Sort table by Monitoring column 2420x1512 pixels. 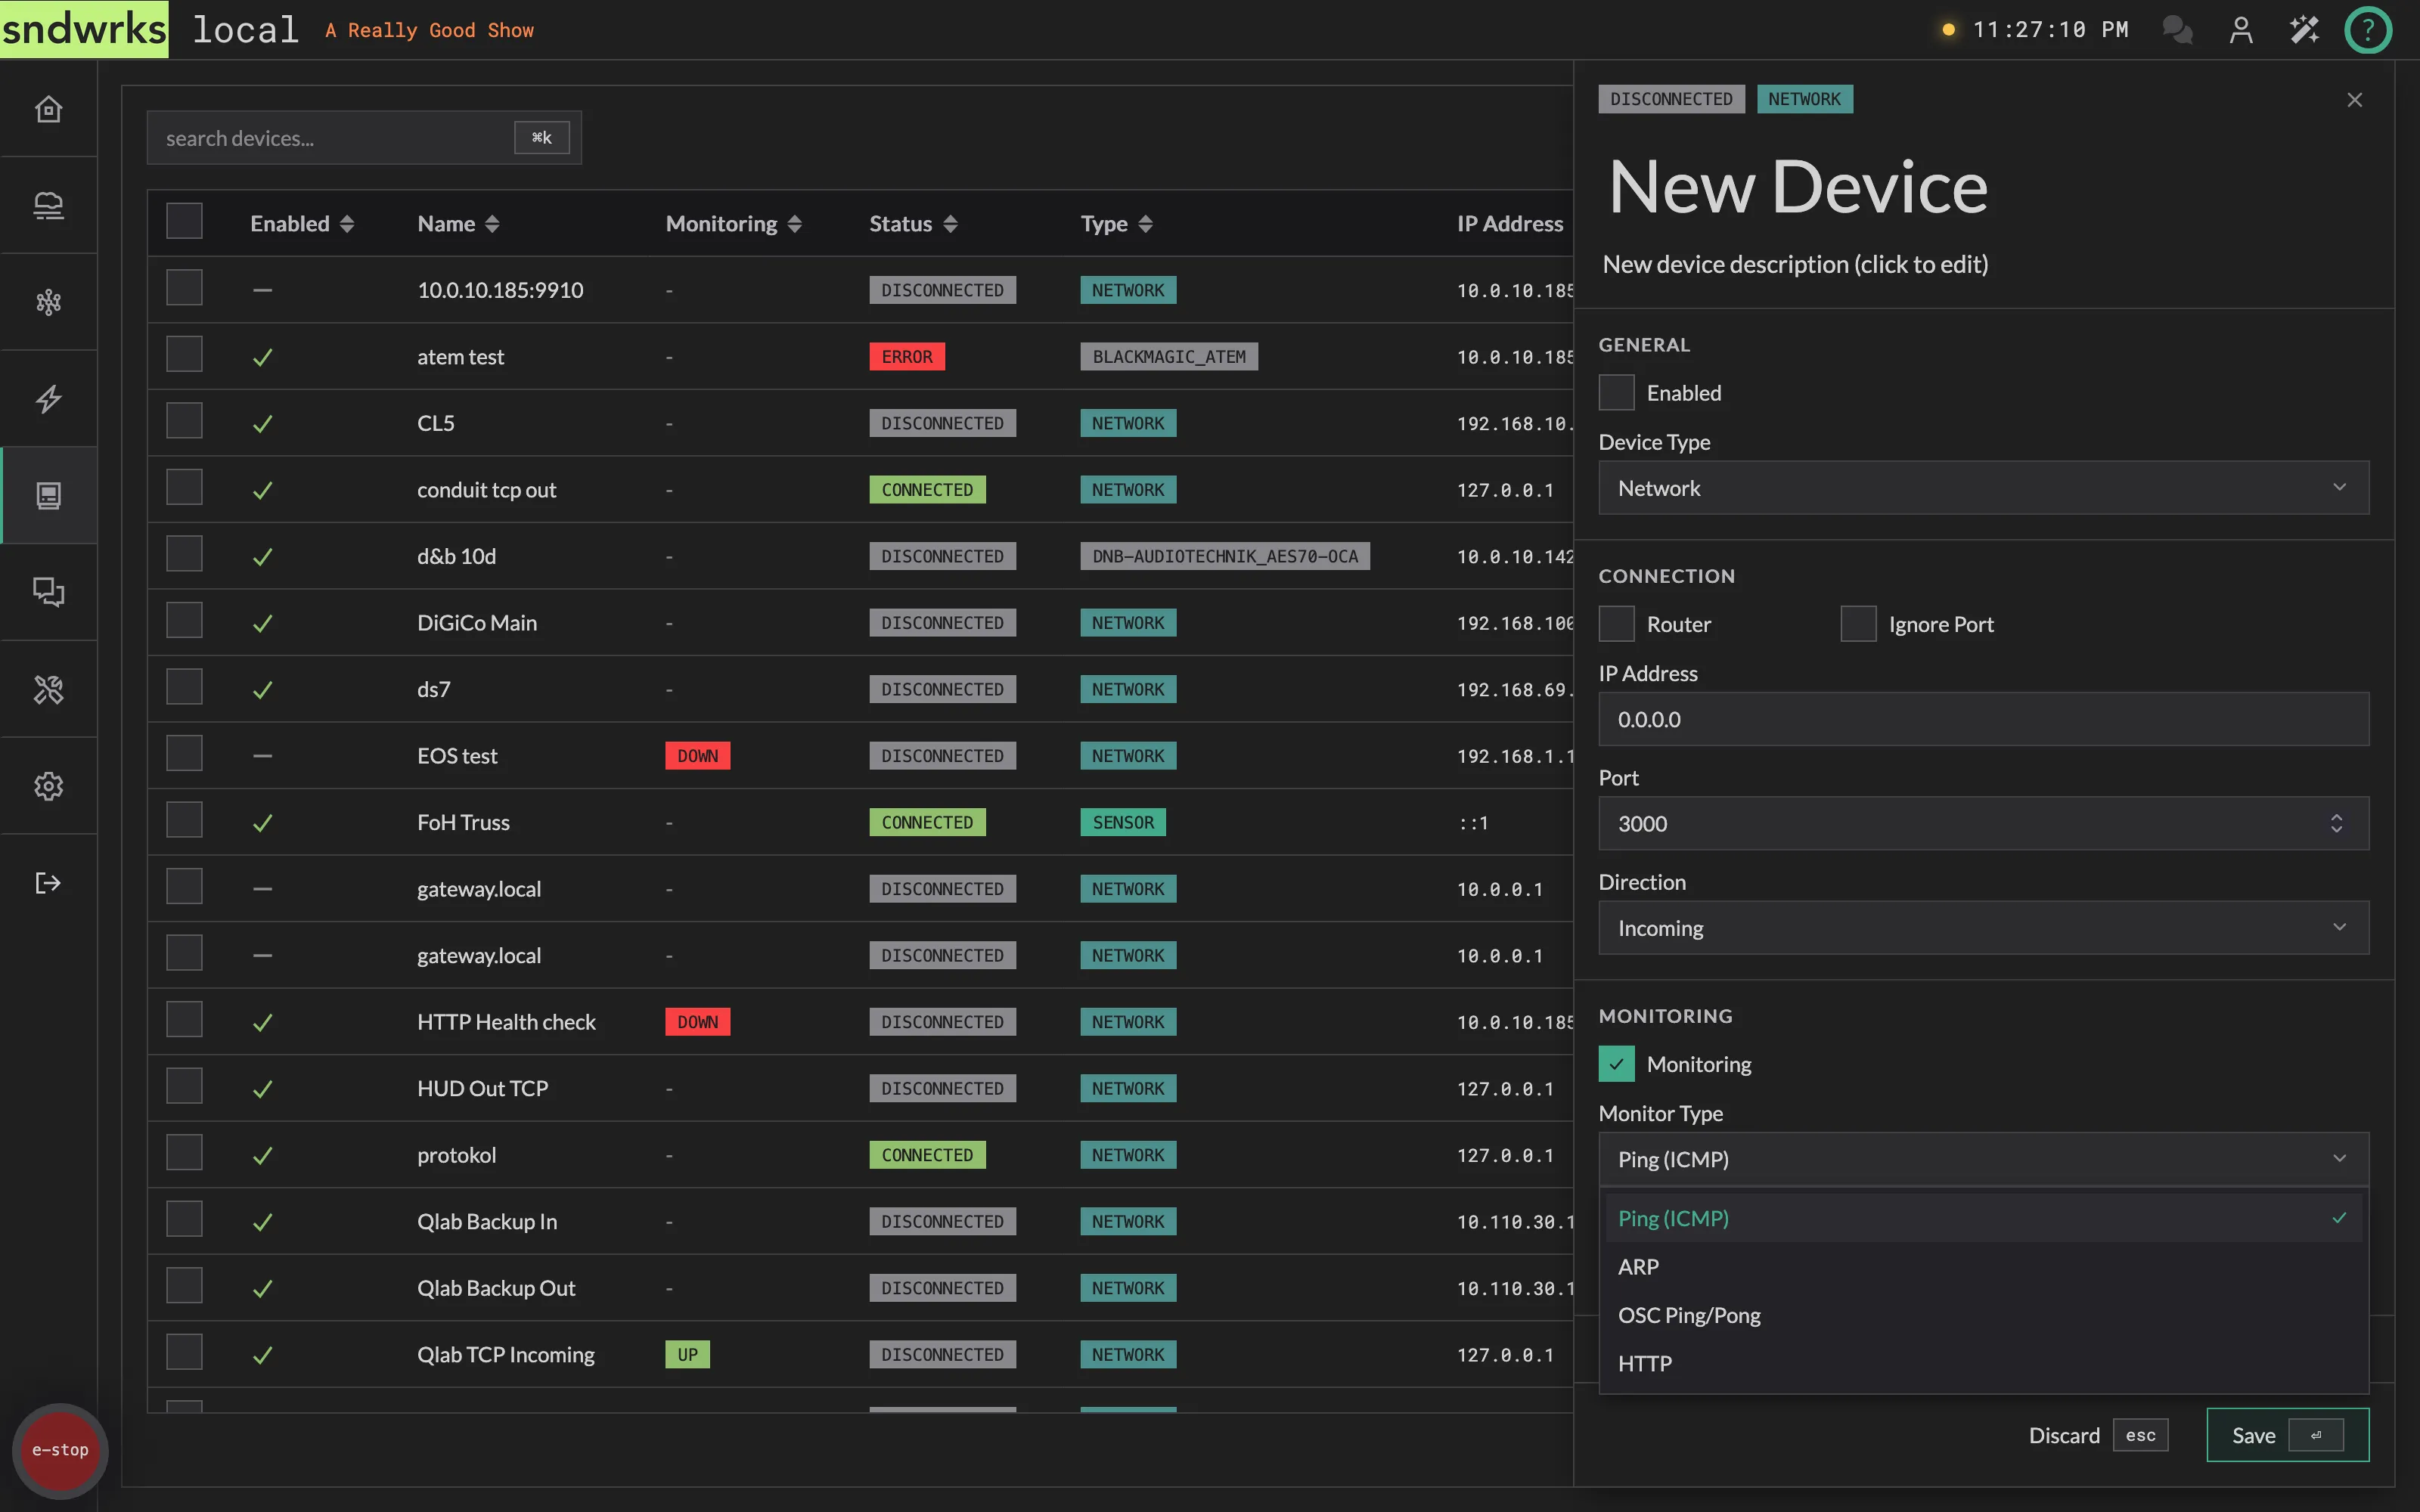(x=734, y=224)
